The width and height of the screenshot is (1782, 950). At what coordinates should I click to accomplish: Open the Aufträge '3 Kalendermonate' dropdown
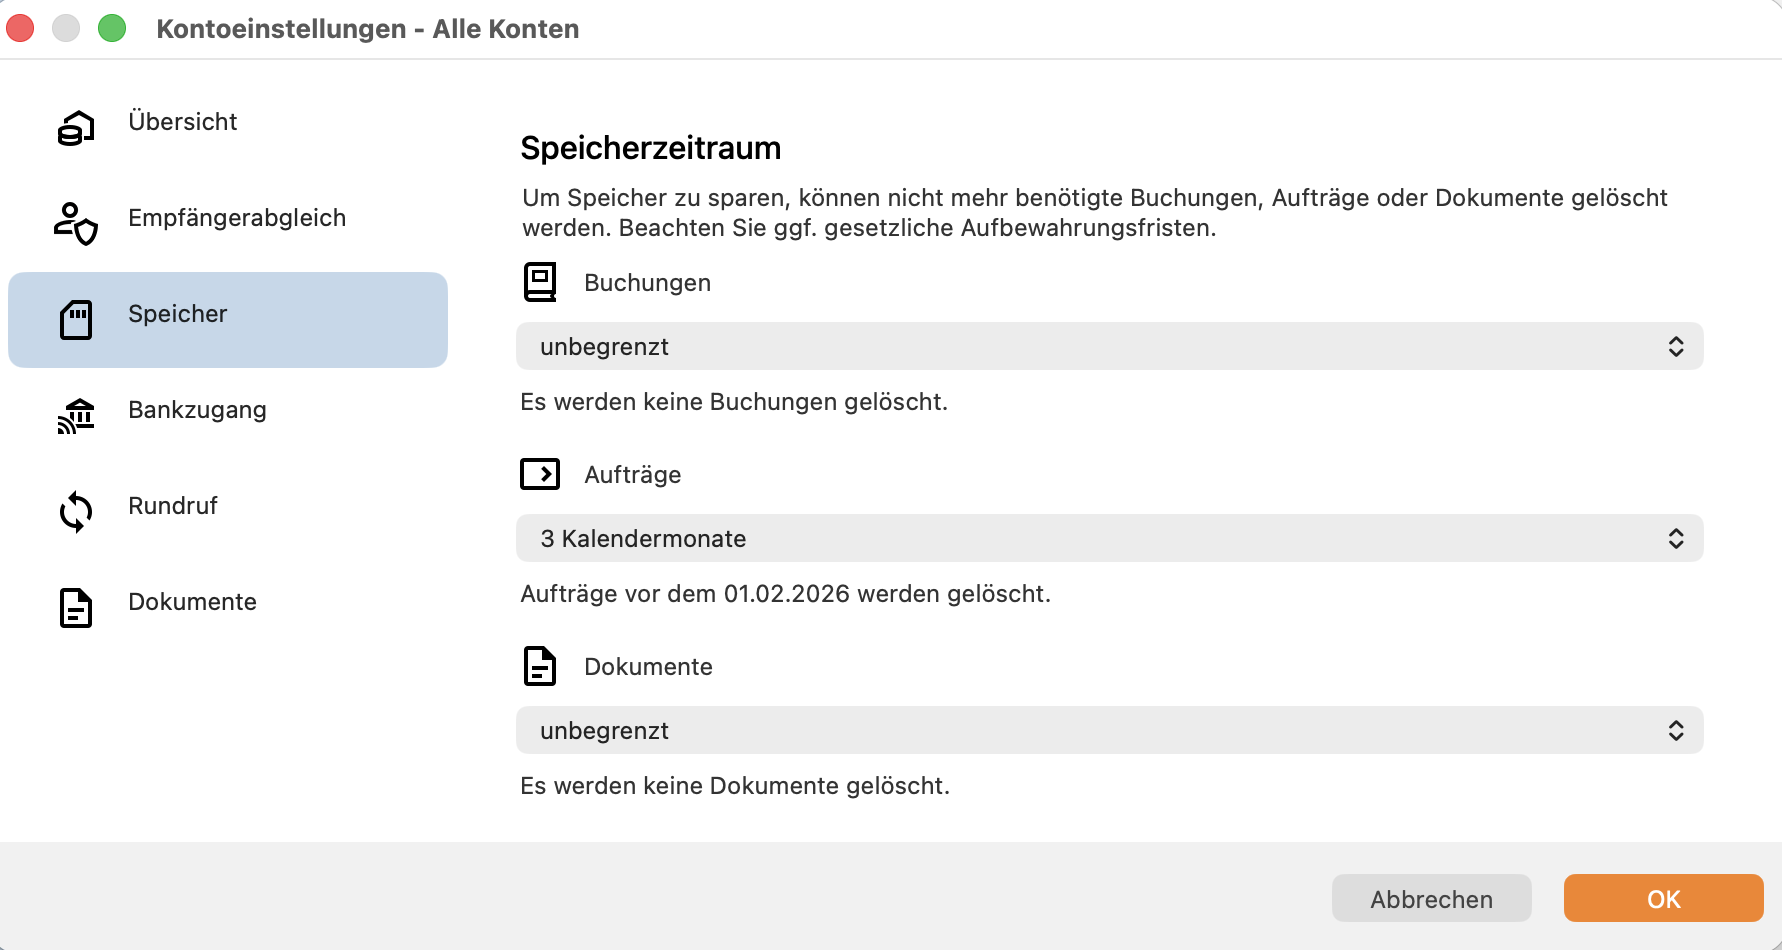[1110, 538]
